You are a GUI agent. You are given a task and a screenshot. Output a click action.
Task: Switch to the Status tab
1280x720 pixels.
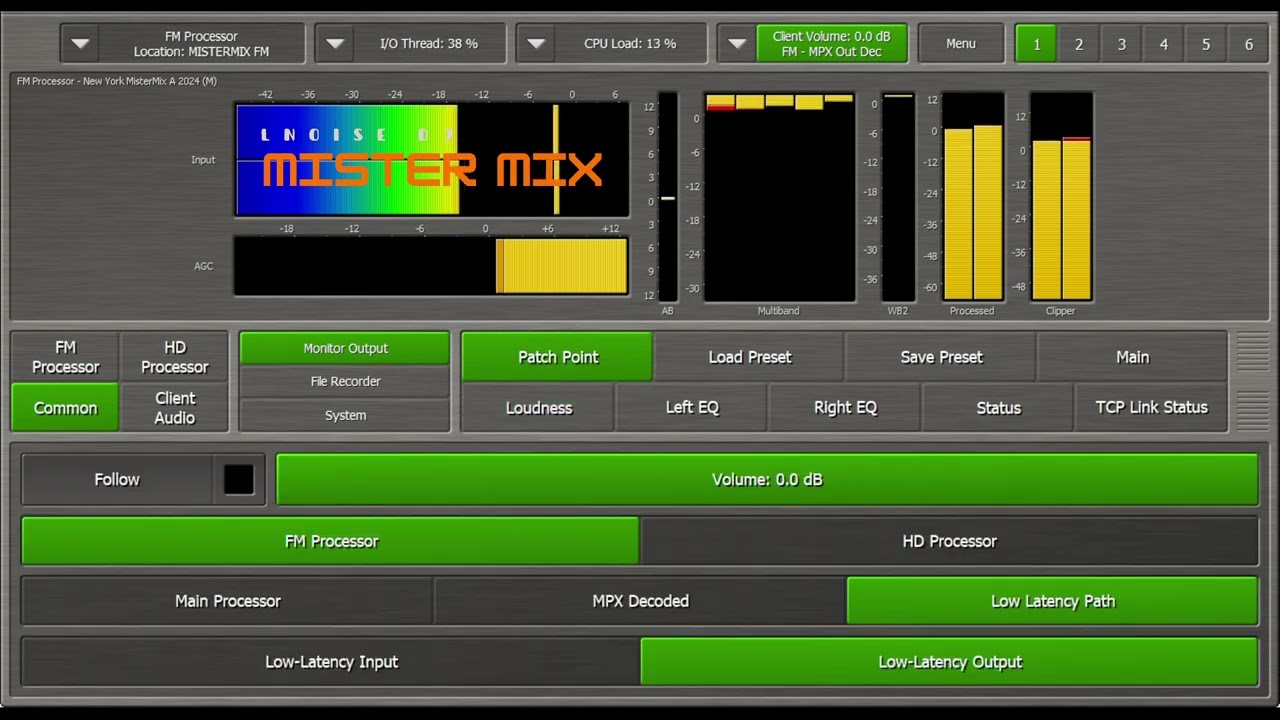coord(998,408)
